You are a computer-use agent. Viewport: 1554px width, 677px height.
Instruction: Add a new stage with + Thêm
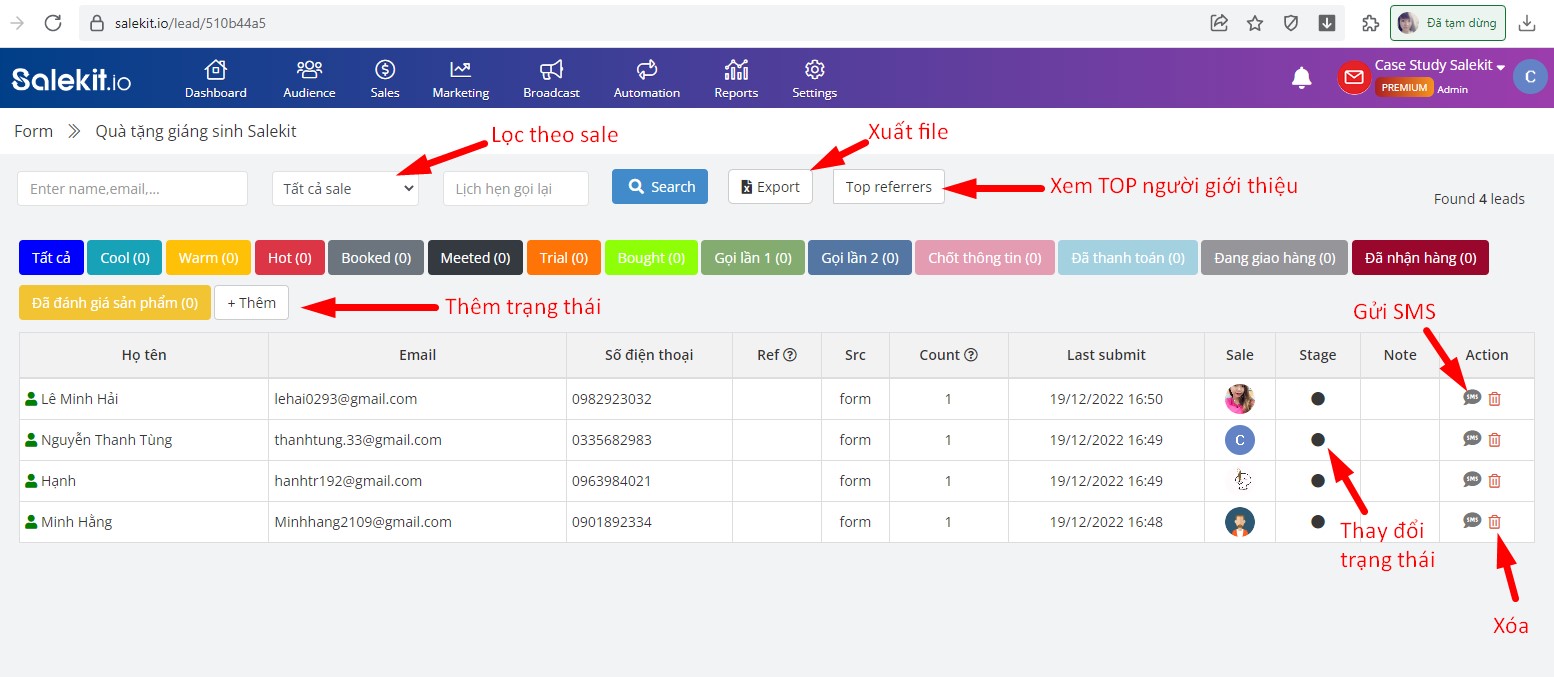tap(251, 303)
